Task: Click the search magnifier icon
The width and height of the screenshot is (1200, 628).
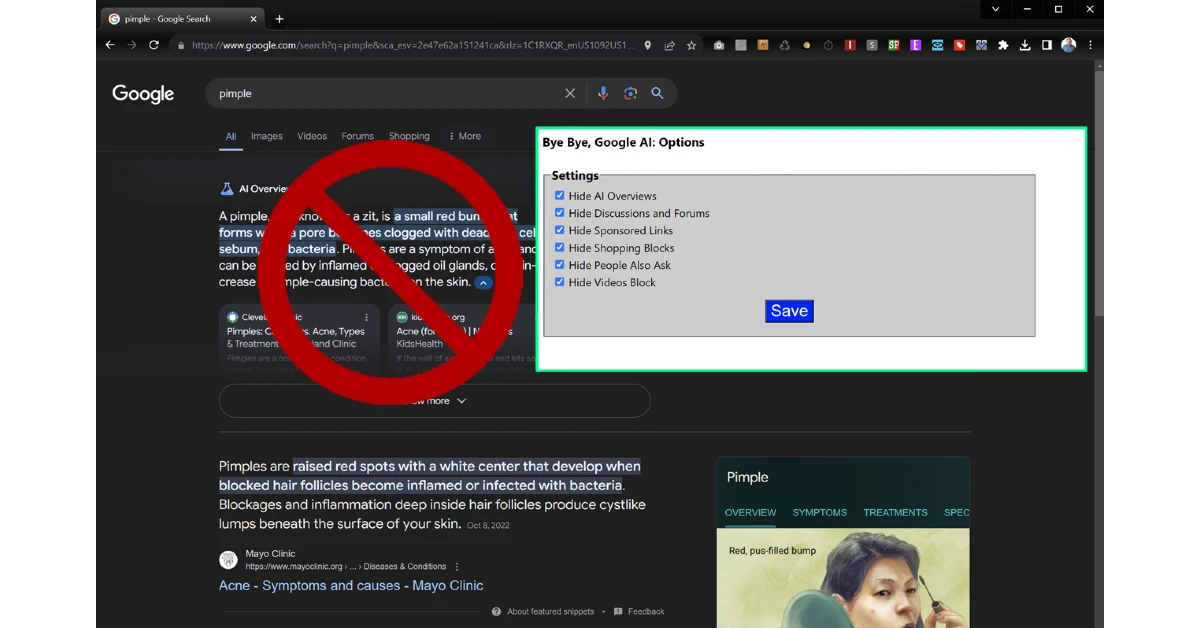Action: pos(657,93)
